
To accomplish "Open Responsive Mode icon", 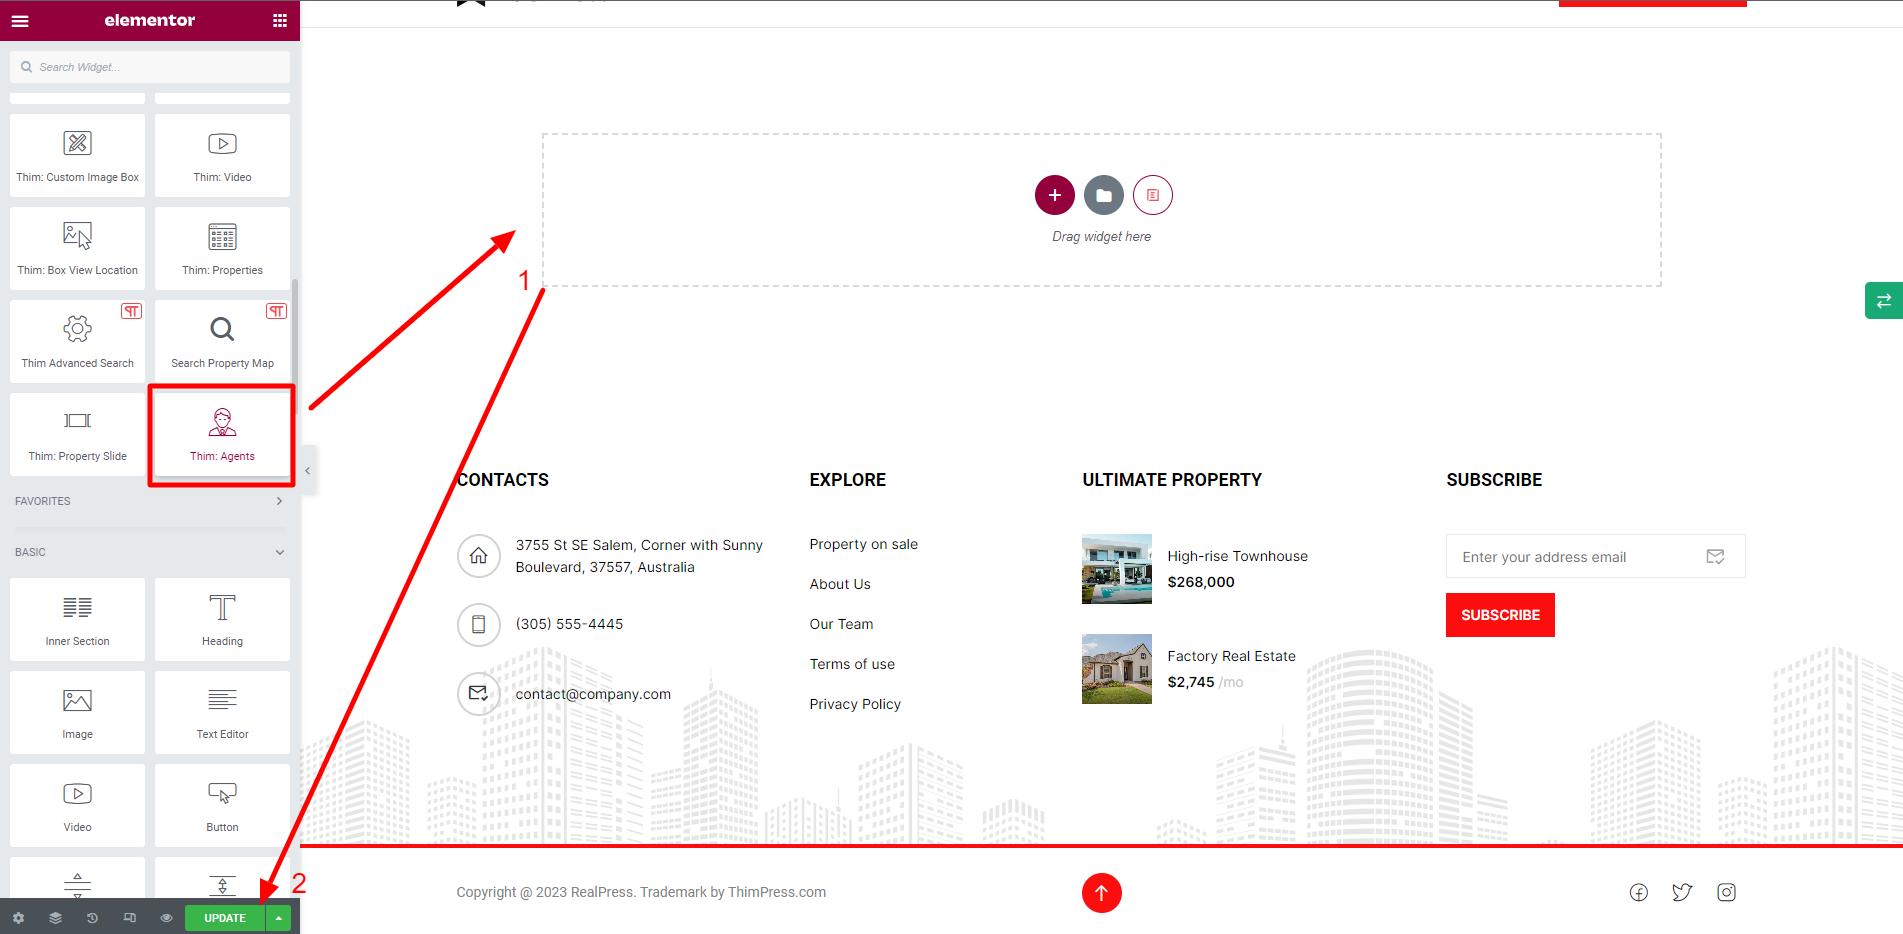I will click(x=129, y=918).
